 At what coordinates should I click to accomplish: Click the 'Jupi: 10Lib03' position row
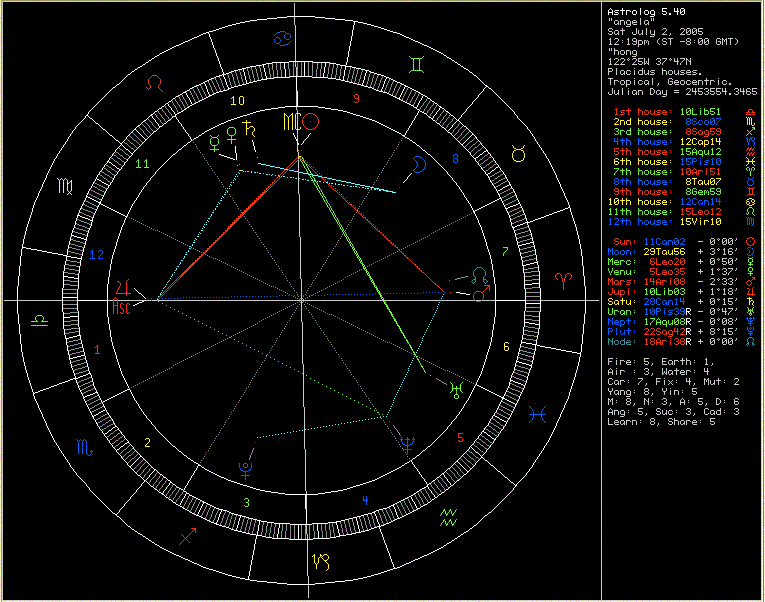click(x=682, y=292)
